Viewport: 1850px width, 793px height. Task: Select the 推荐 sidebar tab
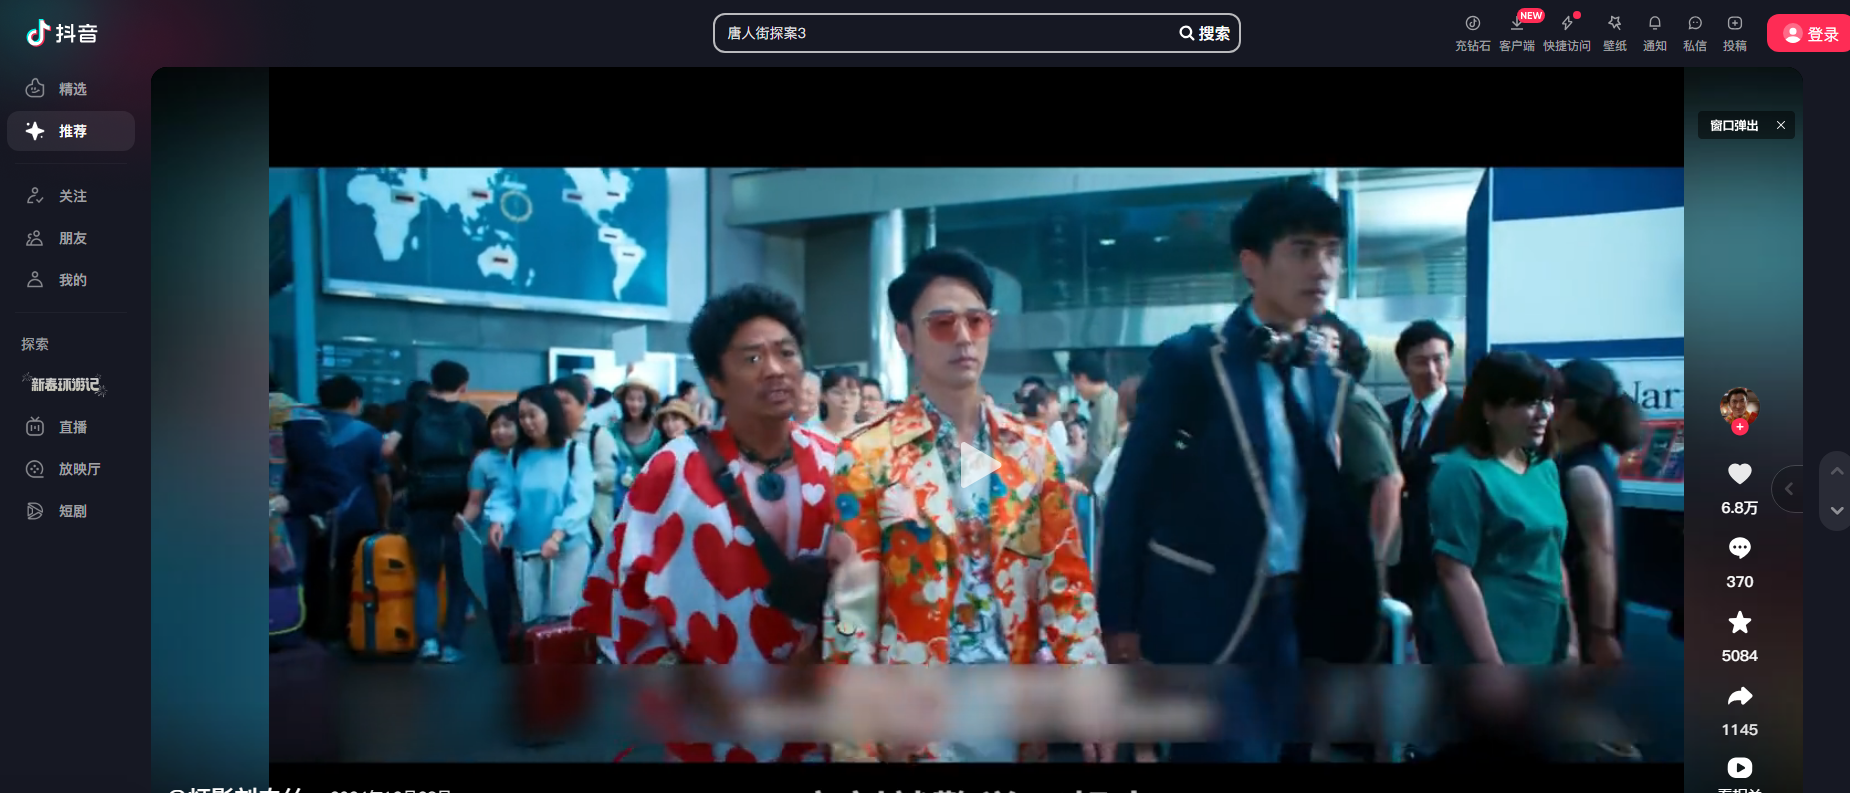pyautogui.click(x=71, y=131)
